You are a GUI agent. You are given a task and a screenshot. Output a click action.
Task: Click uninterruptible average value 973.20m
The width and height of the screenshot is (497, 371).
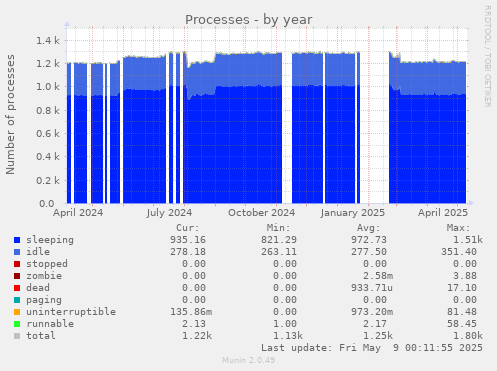click(x=372, y=312)
